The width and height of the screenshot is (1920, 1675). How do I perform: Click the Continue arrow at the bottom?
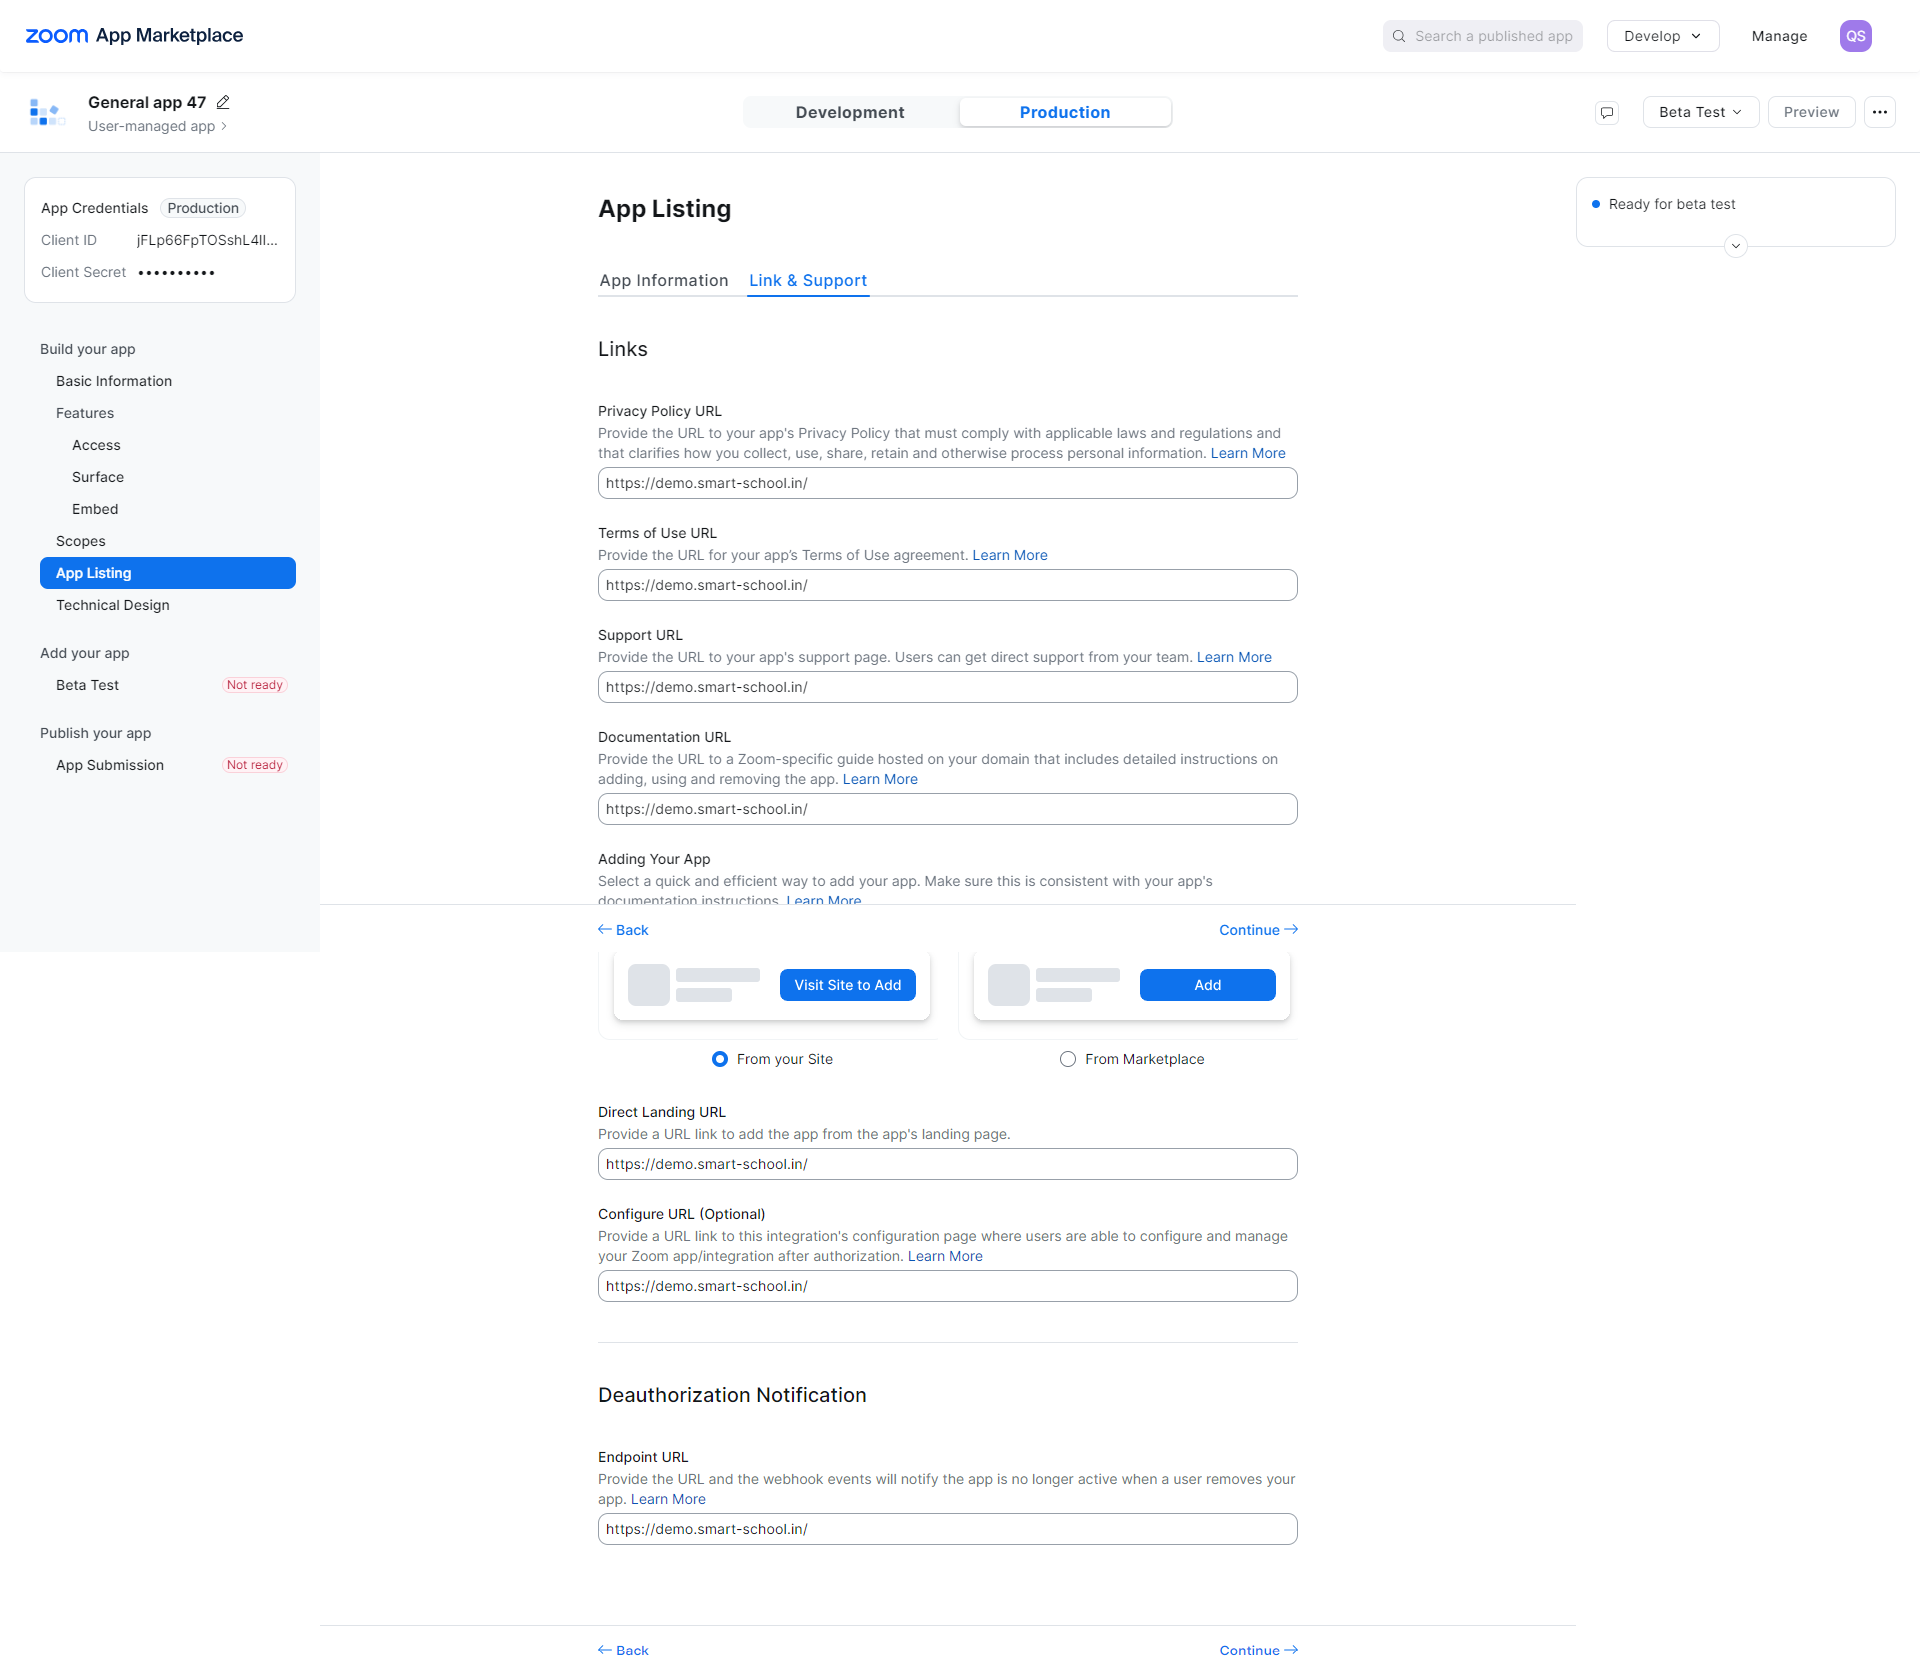tap(1257, 1650)
